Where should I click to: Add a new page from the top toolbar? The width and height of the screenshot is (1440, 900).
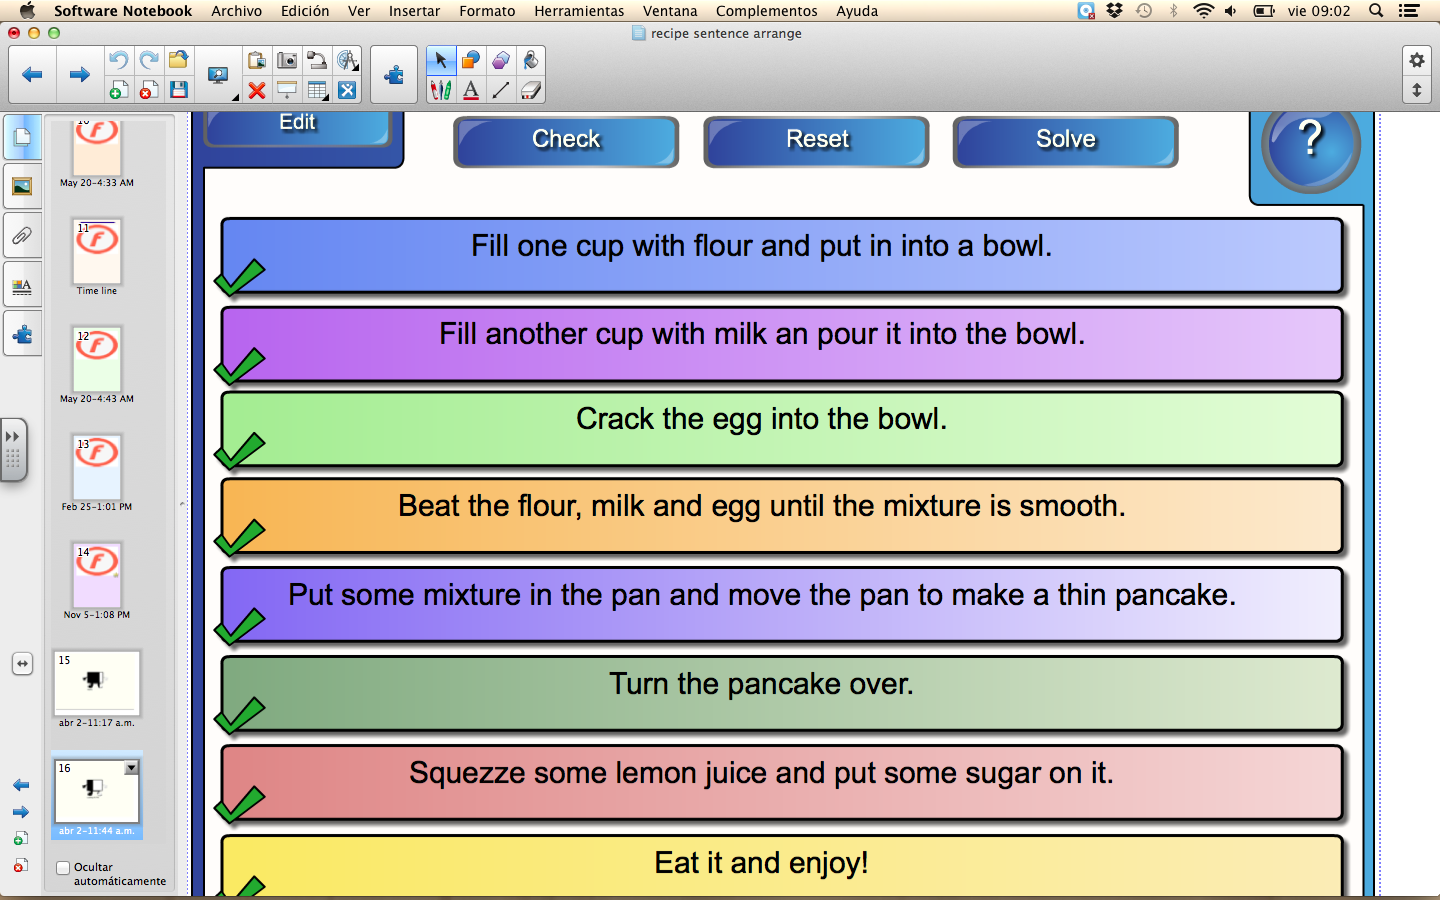pyautogui.click(x=118, y=90)
